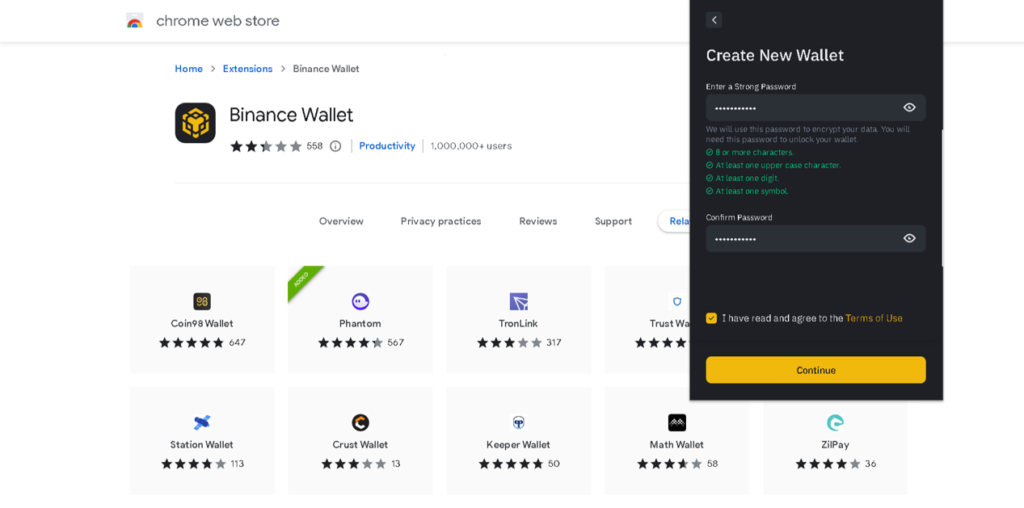The height and width of the screenshot is (508, 1024).
Task: Switch to the Support tab
Action: pos(613,221)
